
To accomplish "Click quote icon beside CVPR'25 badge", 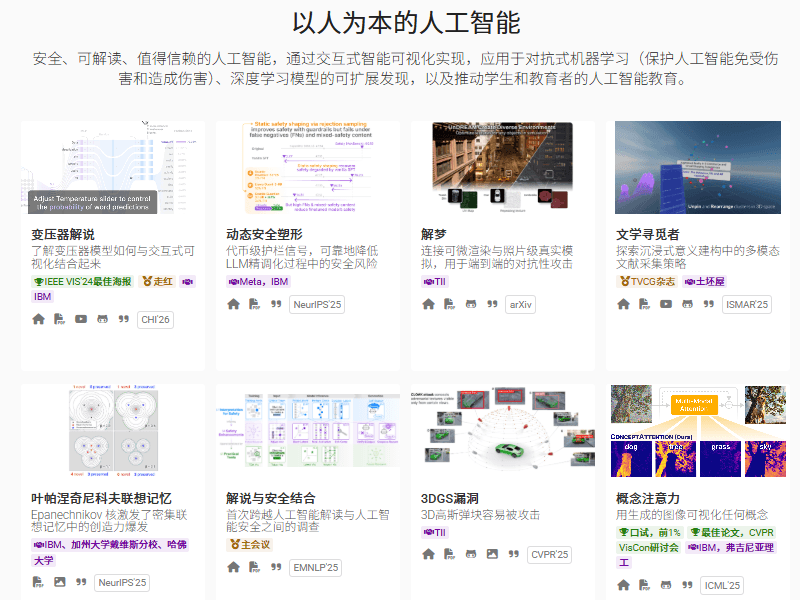I will point(514,555).
